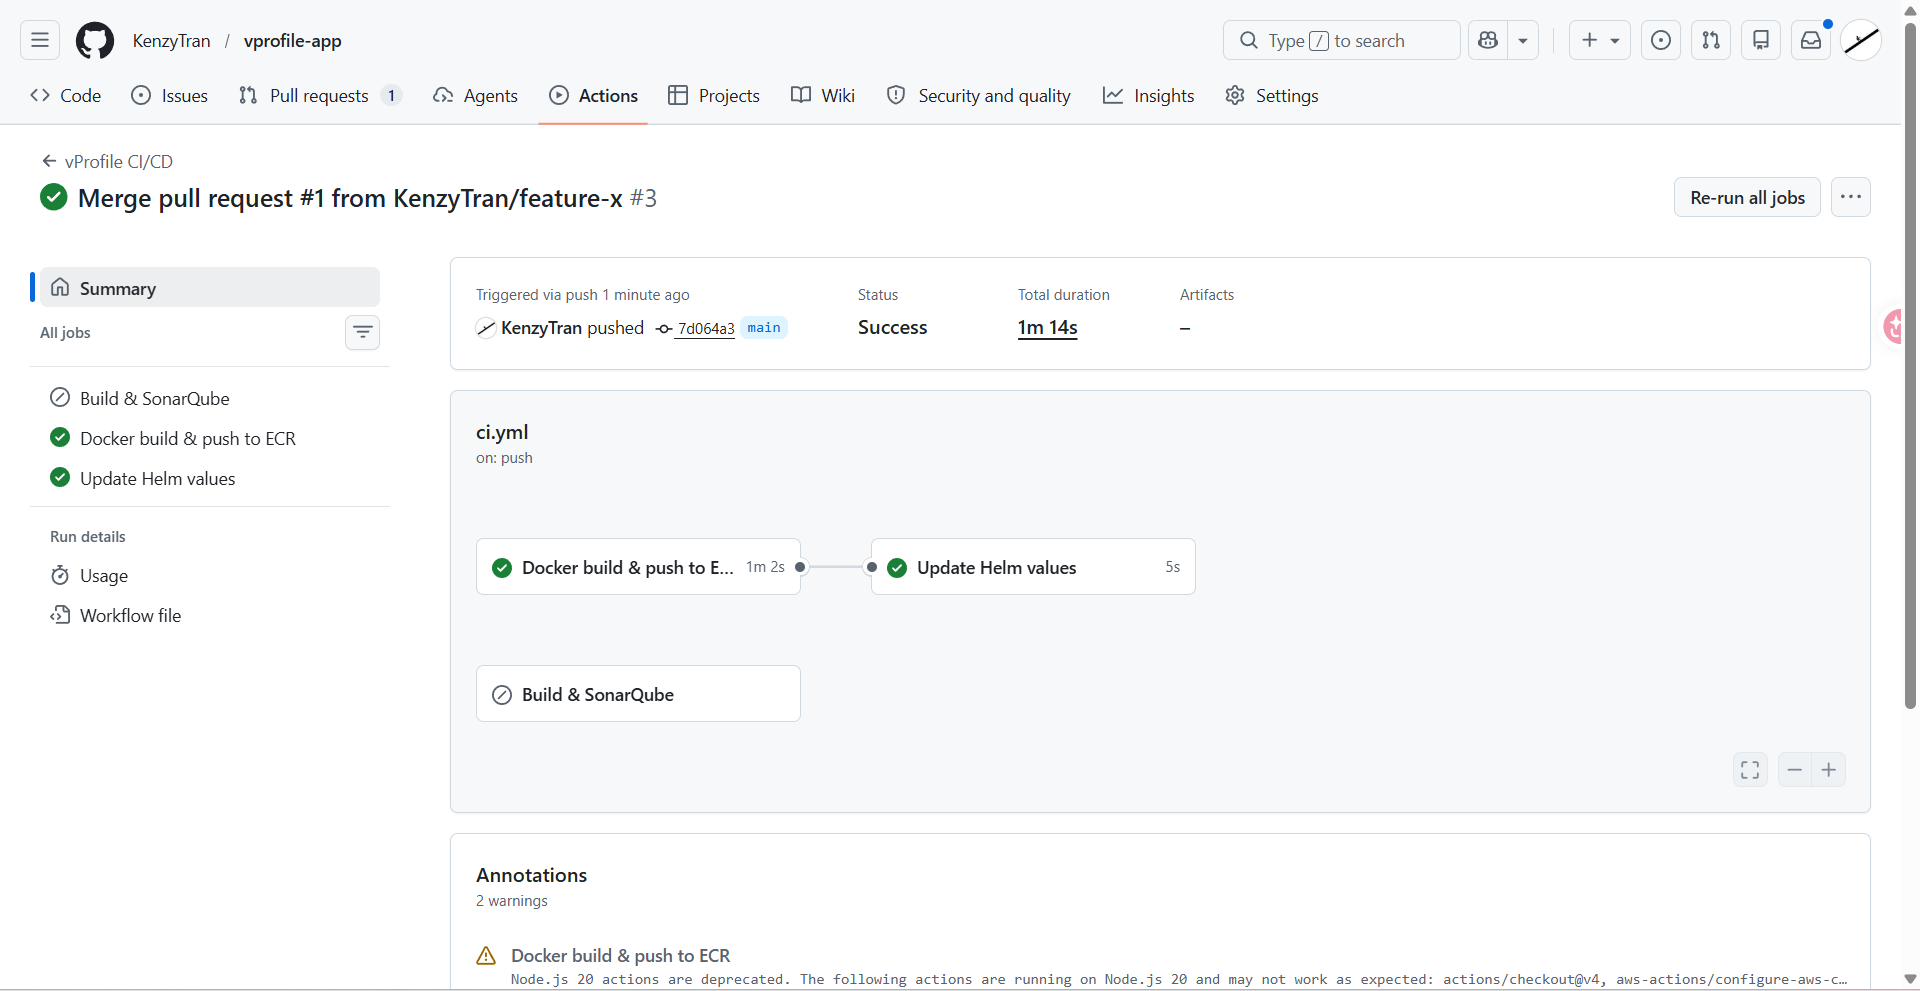
Task: Open the Agents tab
Action: click(x=475, y=95)
